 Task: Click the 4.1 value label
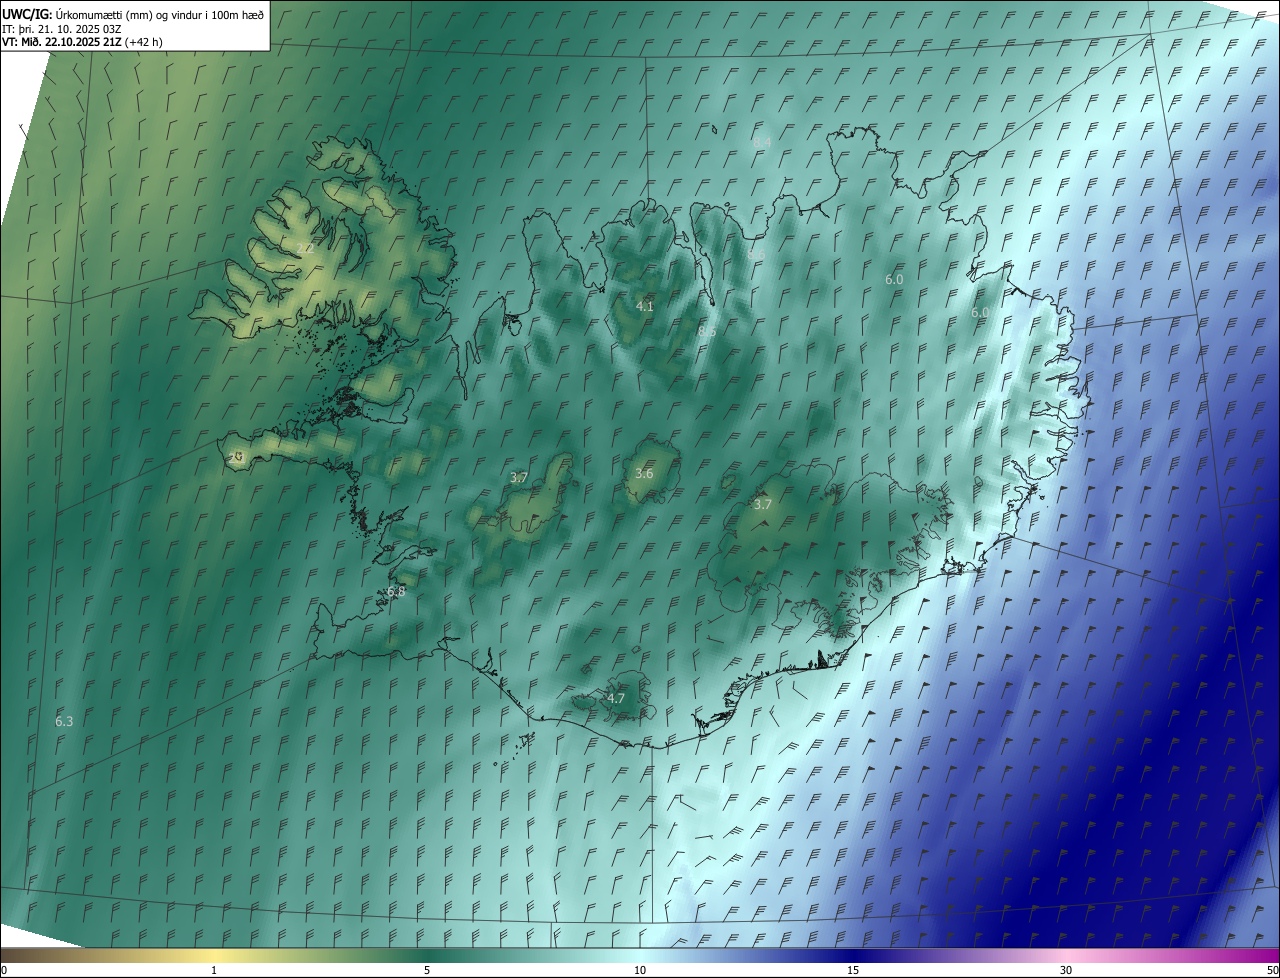645,306
